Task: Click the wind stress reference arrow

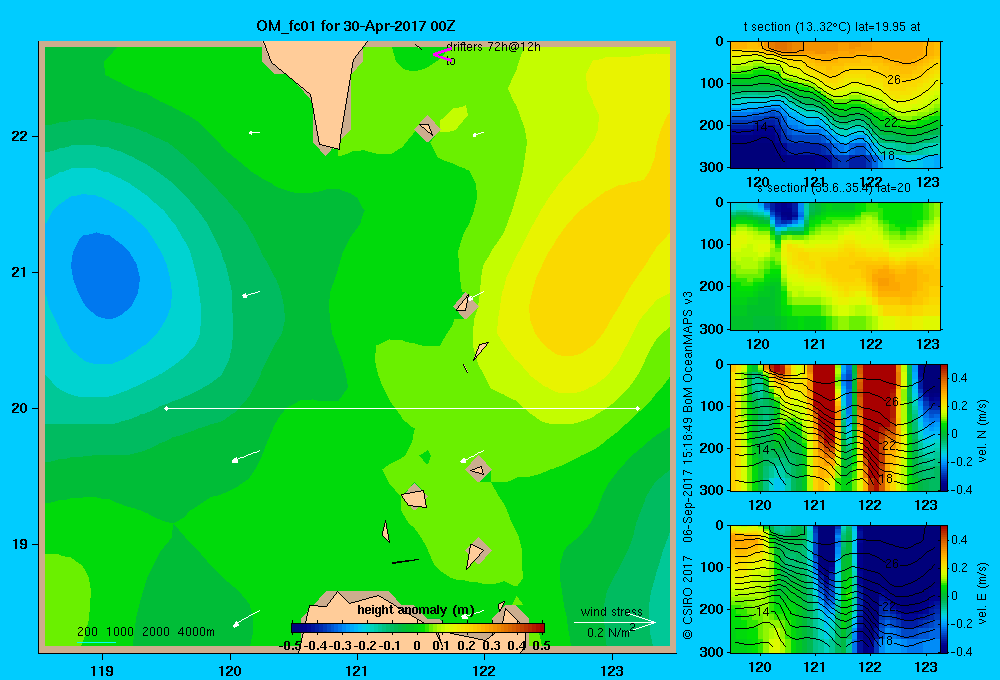Action: point(614,623)
